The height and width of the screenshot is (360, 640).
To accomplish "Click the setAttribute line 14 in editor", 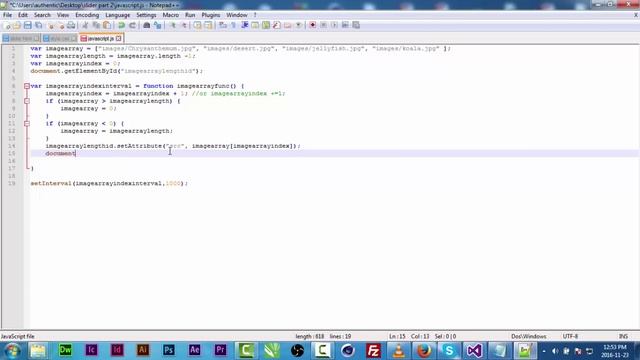I will point(173,146).
